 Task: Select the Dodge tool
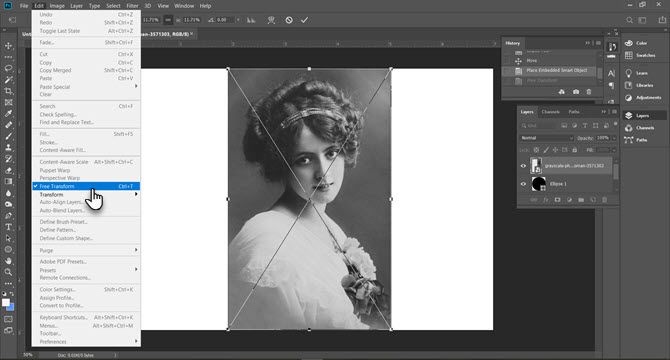coord(8,204)
